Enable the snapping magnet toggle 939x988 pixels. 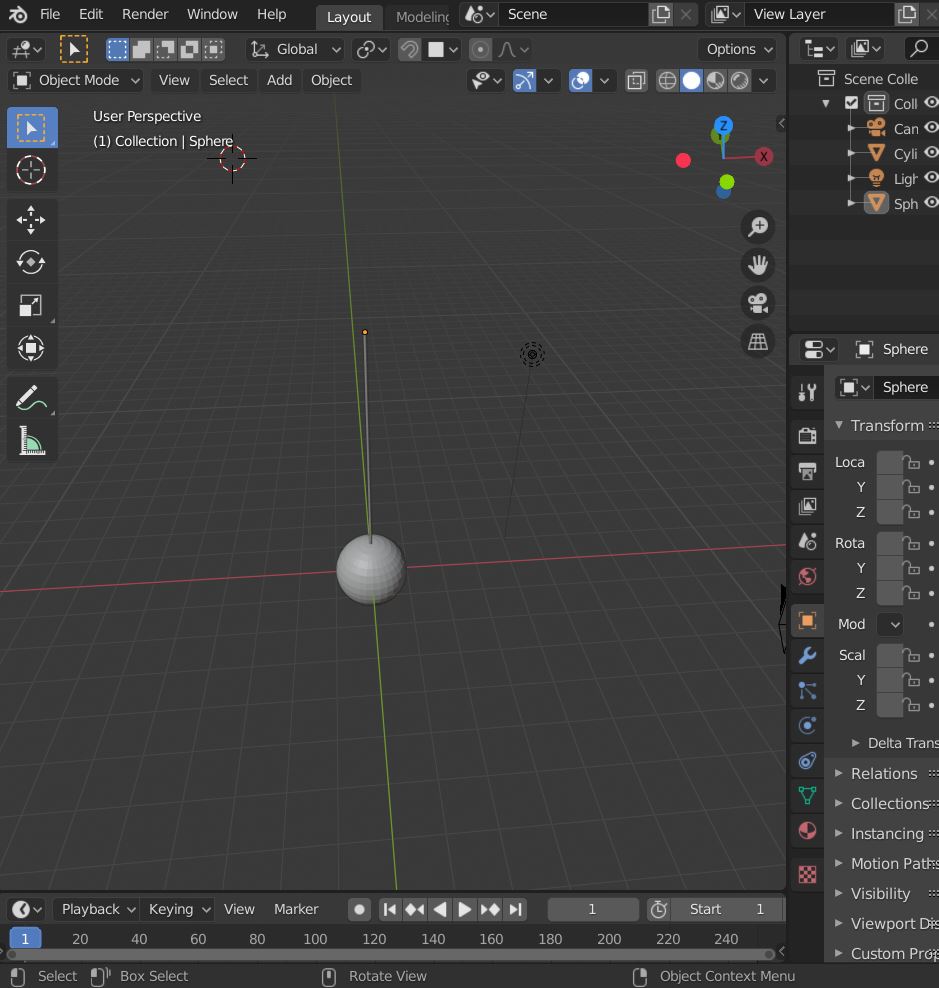point(409,49)
